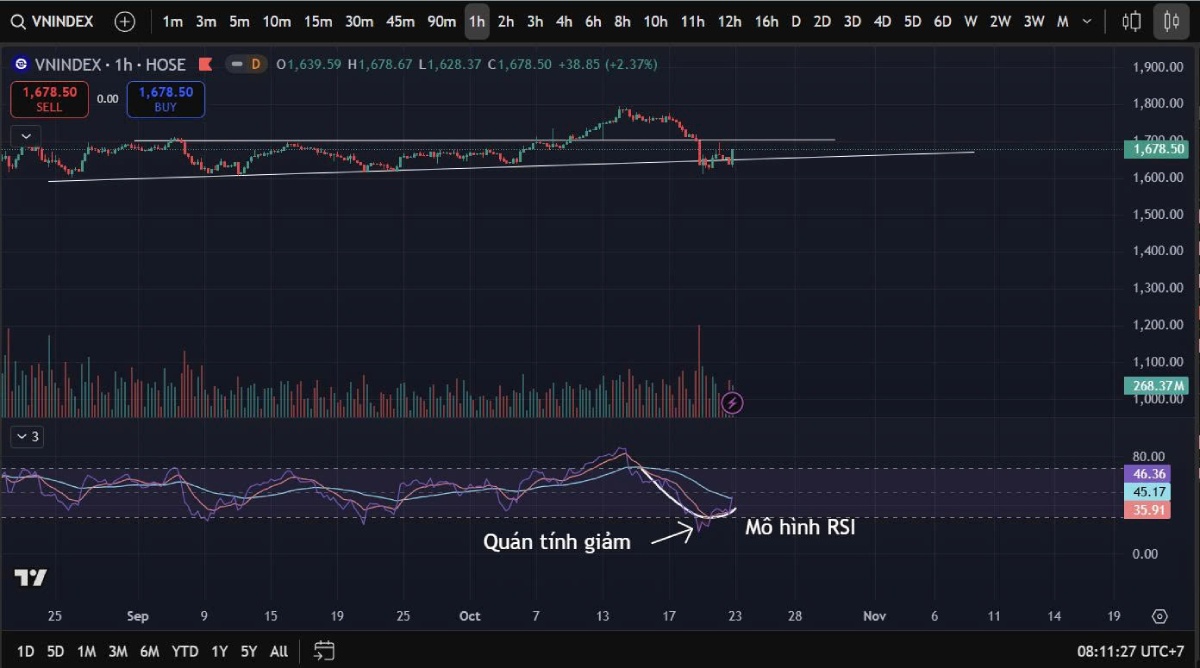Collapse the indicator legend under SELL button
This screenshot has width=1200, height=668.
pyautogui.click(x=26, y=135)
